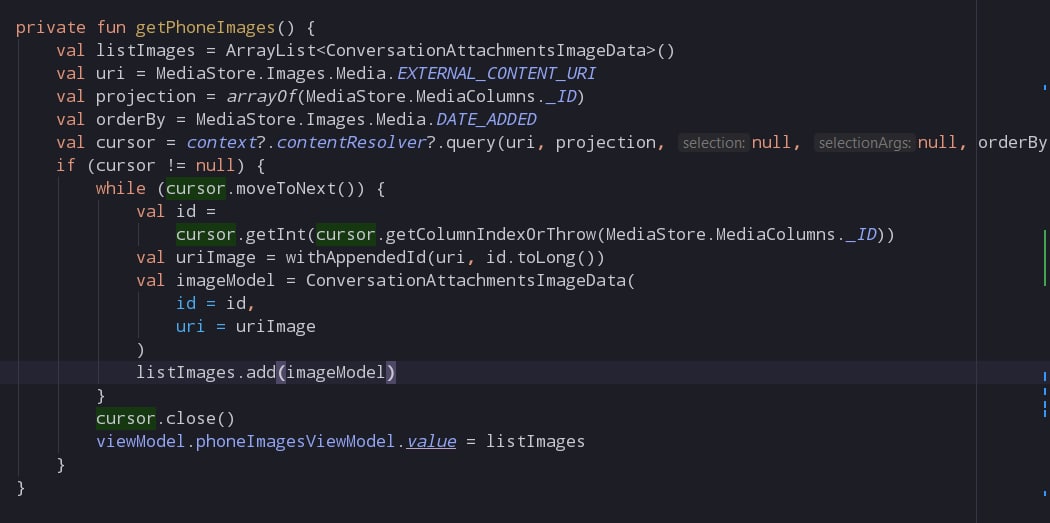Click cursor.close() statement

[165, 419]
